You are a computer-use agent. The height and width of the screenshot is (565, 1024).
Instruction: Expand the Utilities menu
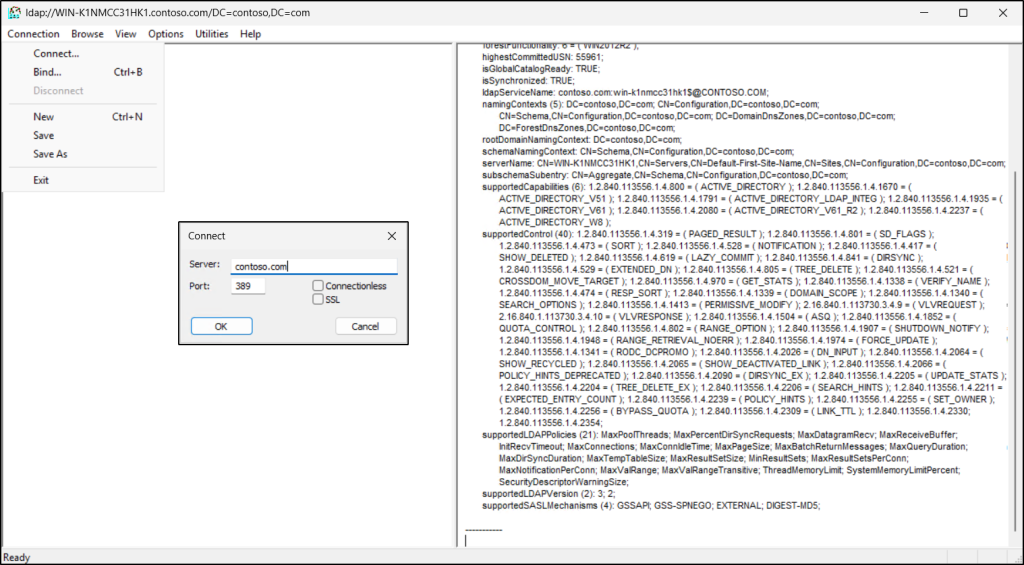pyautogui.click(x=211, y=34)
